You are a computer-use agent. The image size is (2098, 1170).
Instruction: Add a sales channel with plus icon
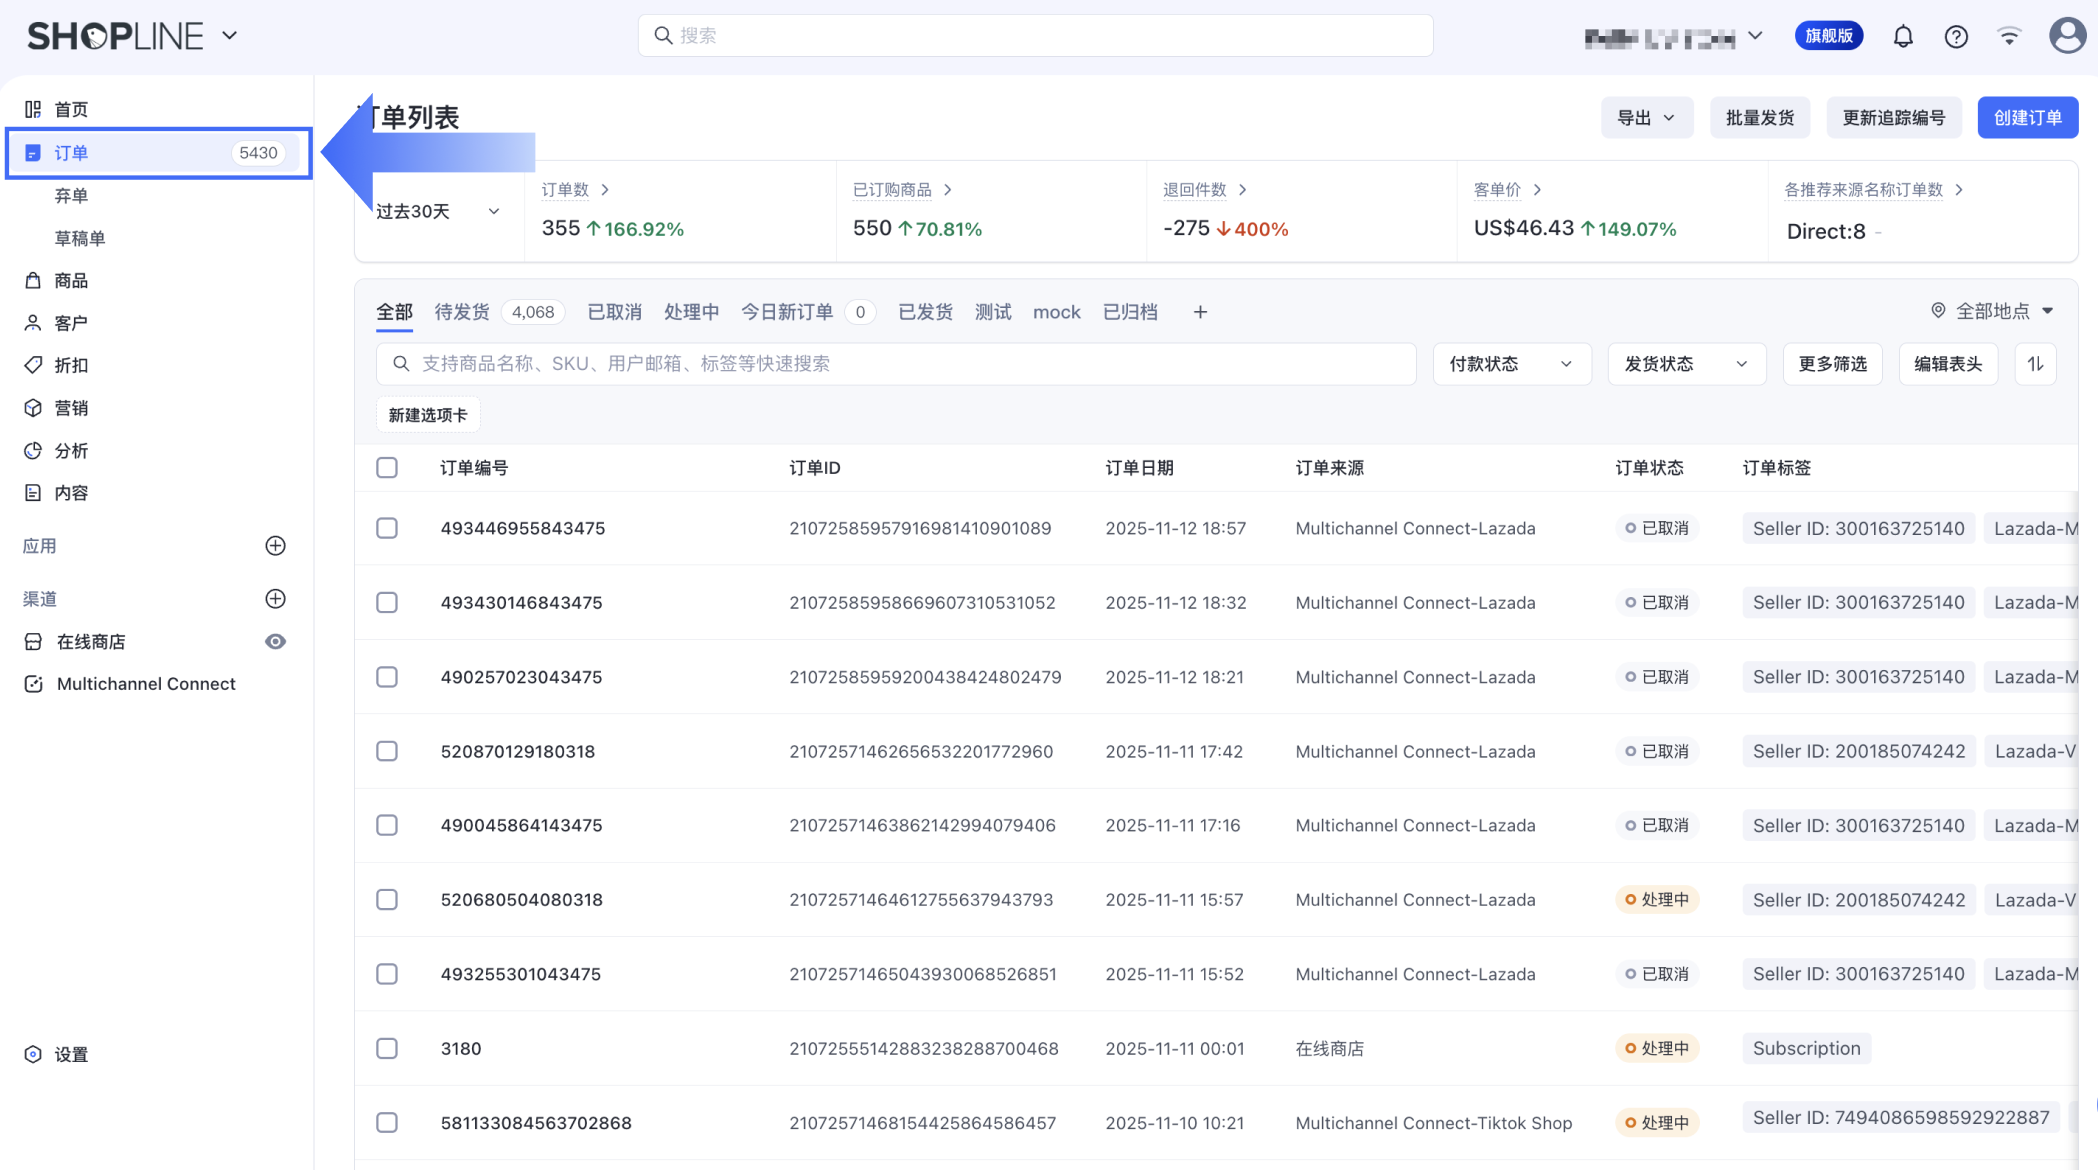tap(276, 599)
